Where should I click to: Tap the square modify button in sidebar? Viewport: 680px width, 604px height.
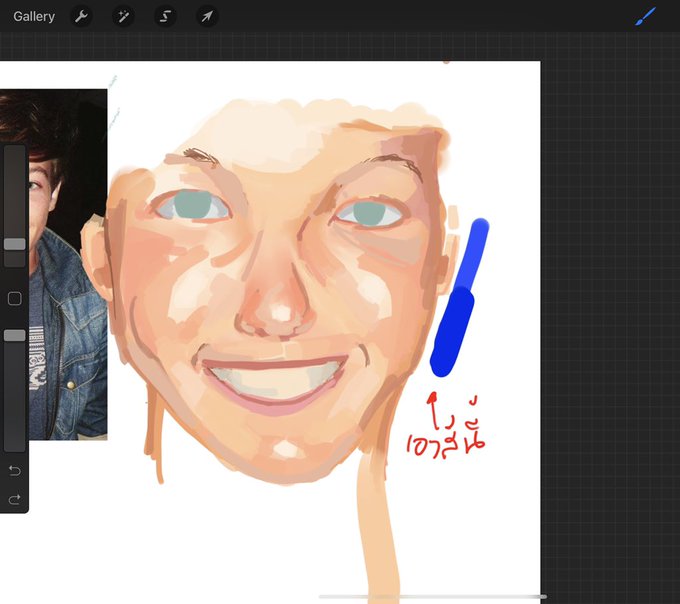coord(15,298)
